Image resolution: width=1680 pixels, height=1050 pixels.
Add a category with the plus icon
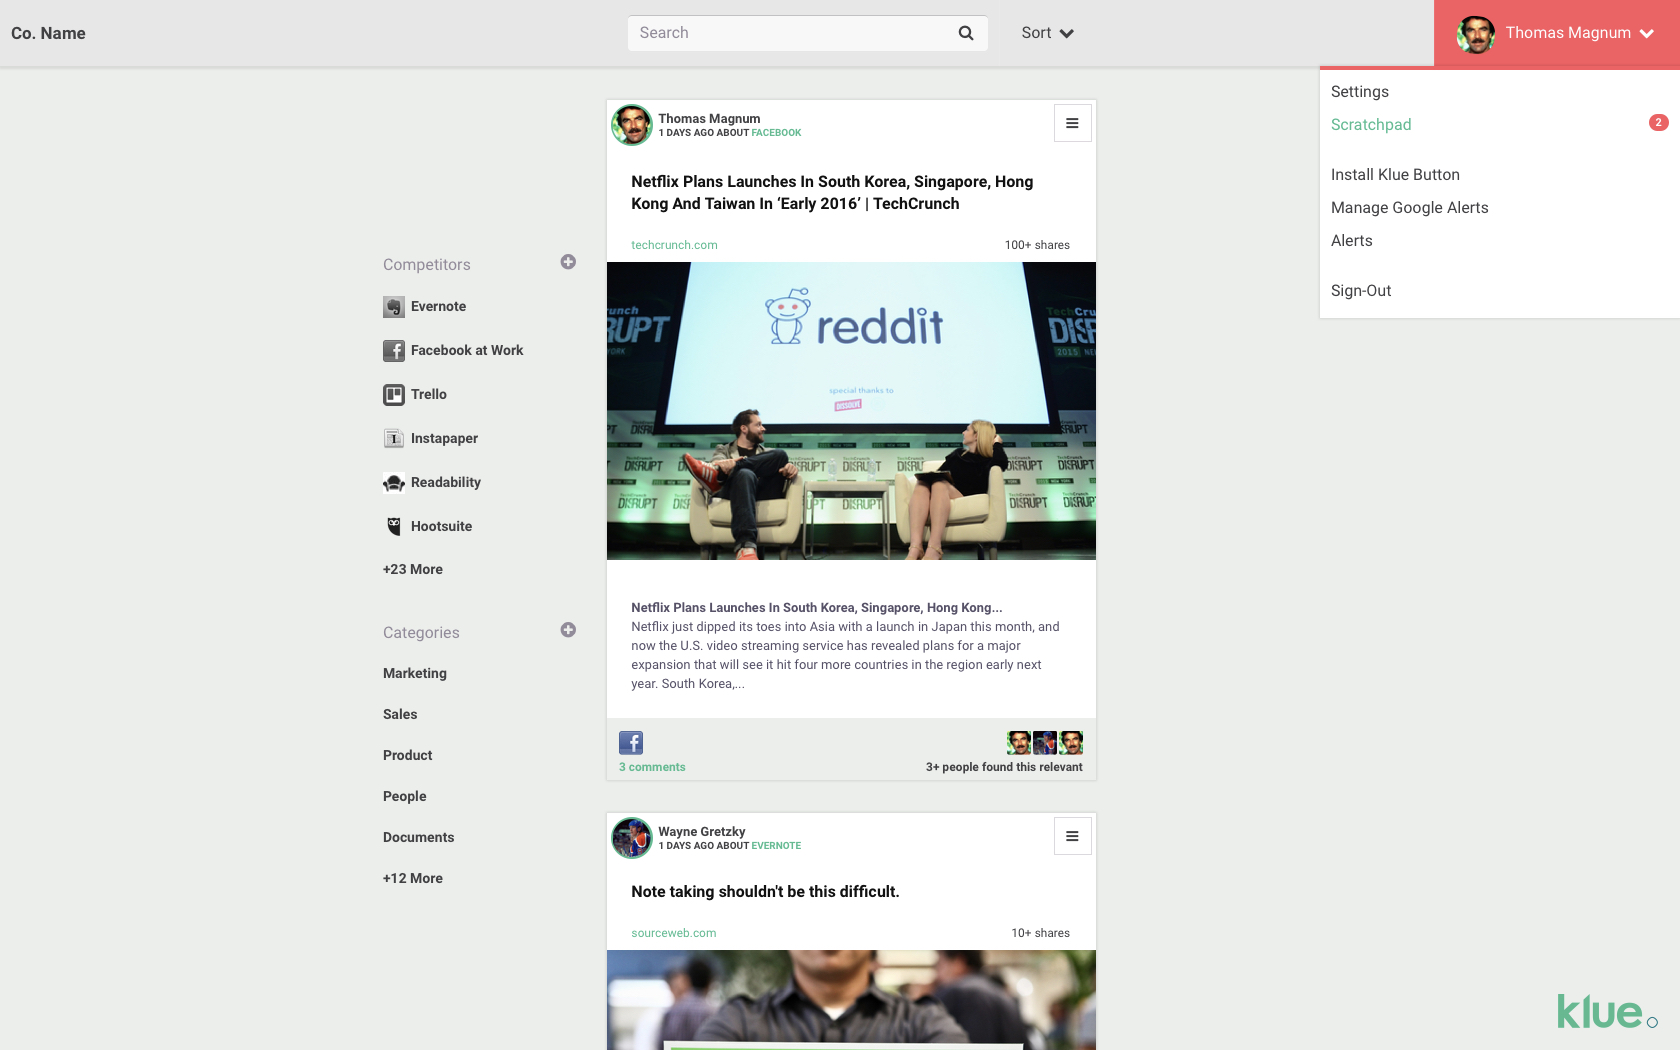[568, 630]
